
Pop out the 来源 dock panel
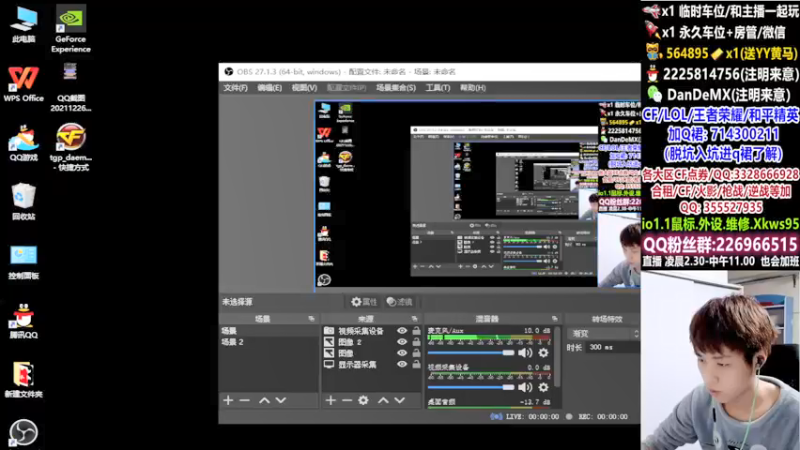click(414, 319)
